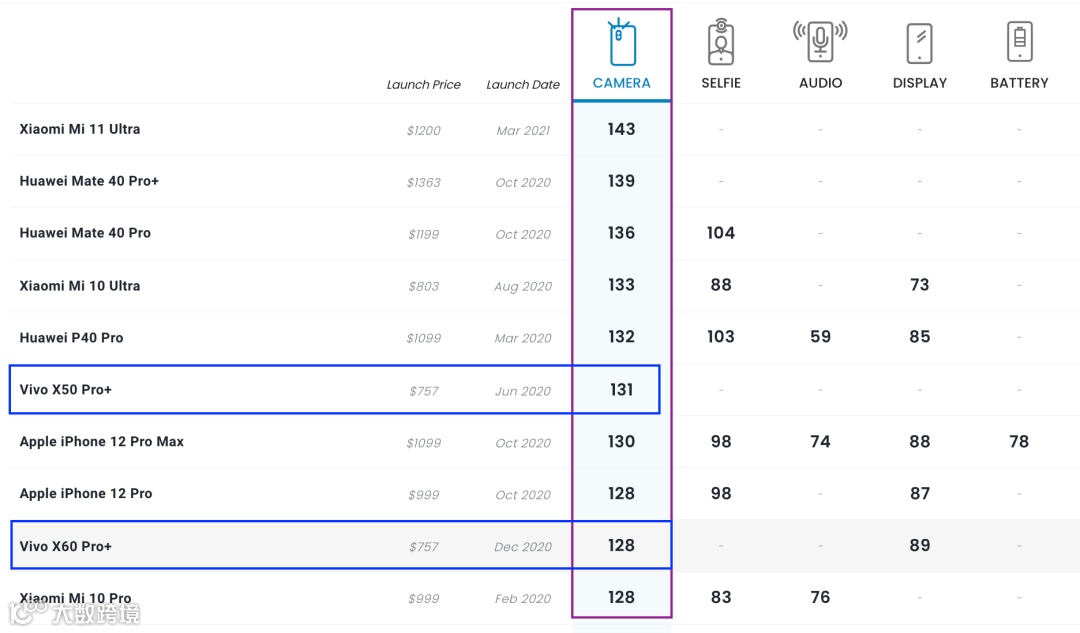Click display score 89 for Vivo X60 Pro+
The width and height of the screenshot is (1080, 633).
tap(920, 546)
